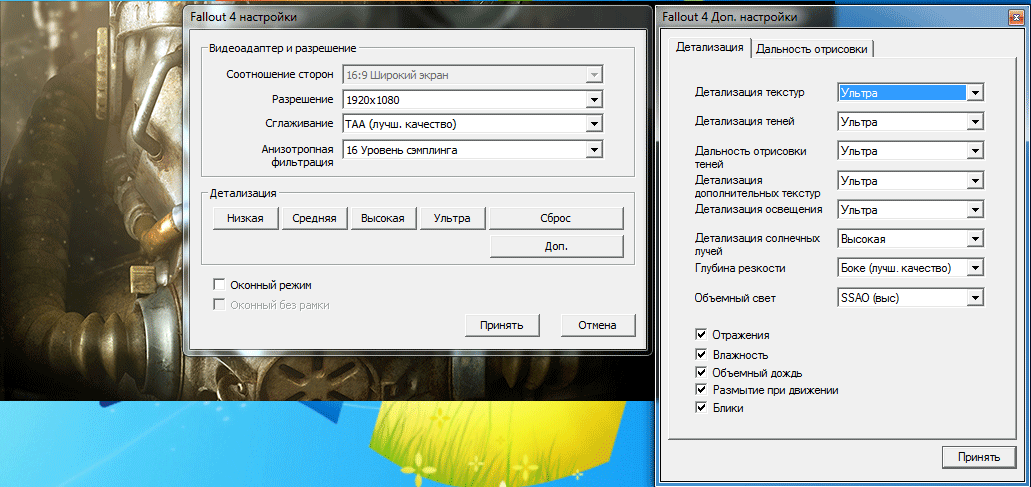Click the Fallout 4 Доп. настройки title text
The width and height of the screenshot is (1031, 487).
(729, 16)
